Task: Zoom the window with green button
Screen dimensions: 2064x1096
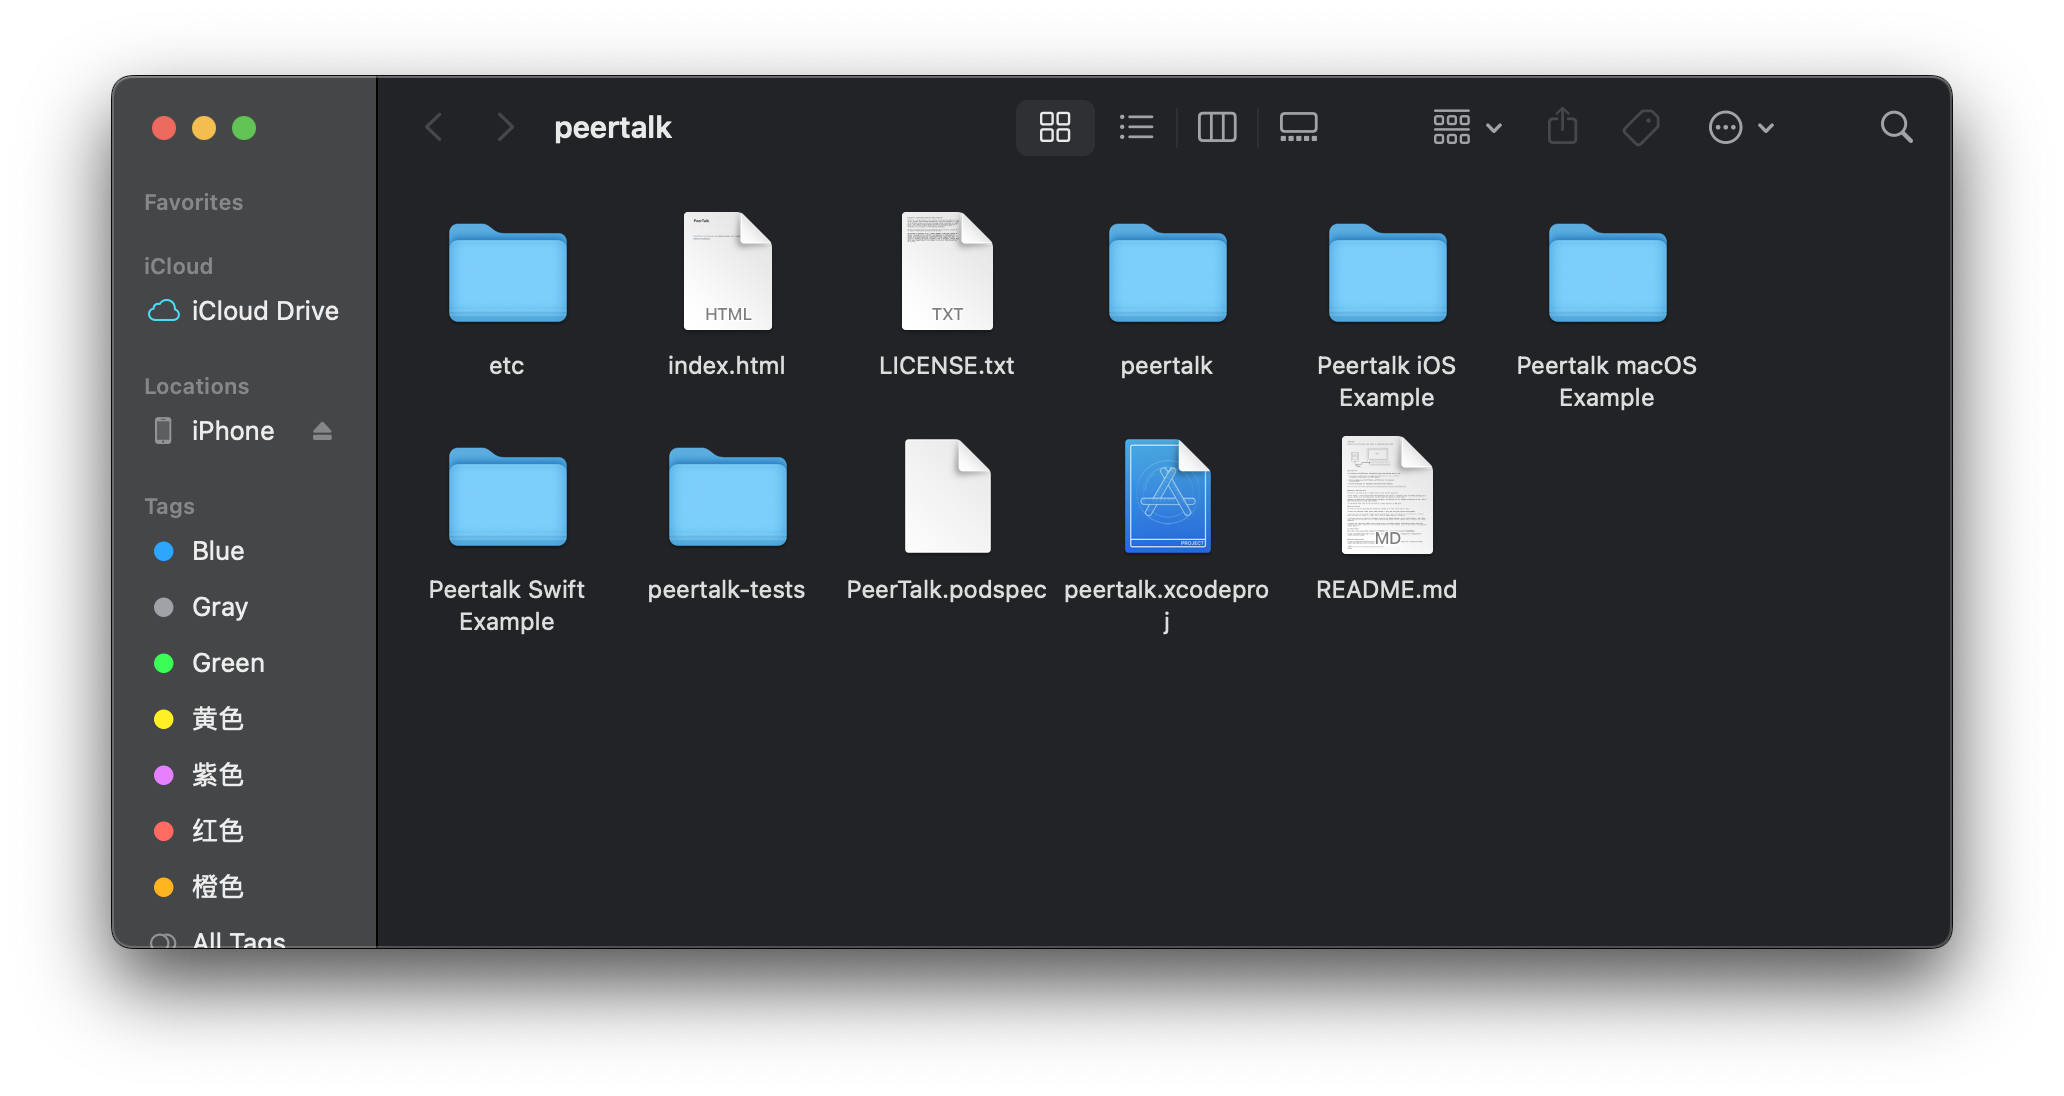Action: pyautogui.click(x=244, y=128)
